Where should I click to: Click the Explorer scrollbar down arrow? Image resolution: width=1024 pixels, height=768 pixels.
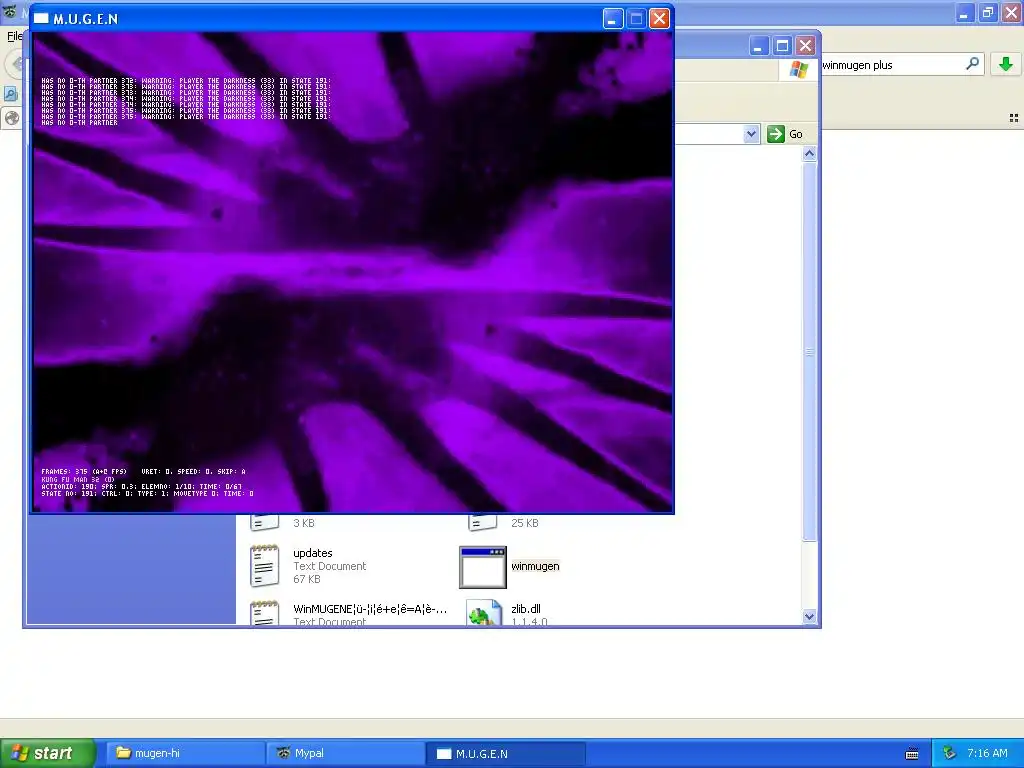[809, 616]
